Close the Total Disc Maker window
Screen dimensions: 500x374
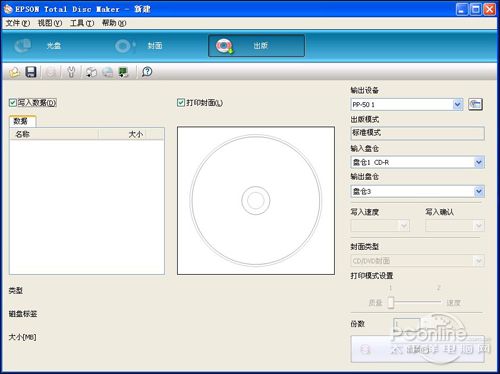click(489, 9)
